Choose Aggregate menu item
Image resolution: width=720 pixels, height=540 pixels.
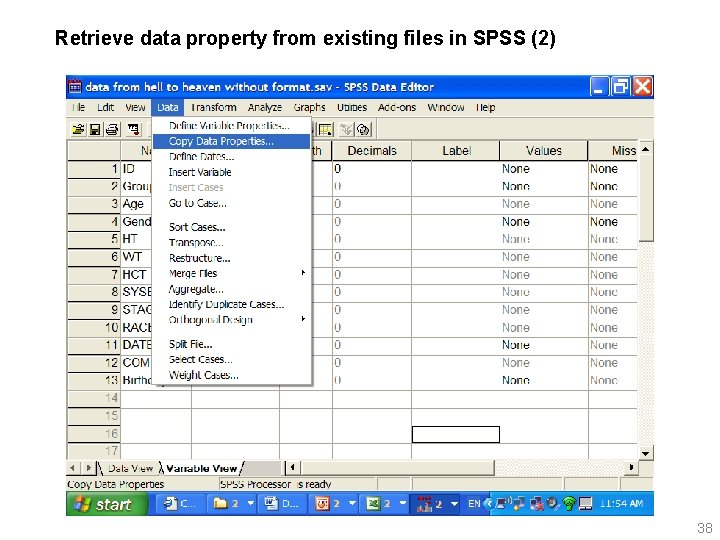pyautogui.click(x=232, y=289)
